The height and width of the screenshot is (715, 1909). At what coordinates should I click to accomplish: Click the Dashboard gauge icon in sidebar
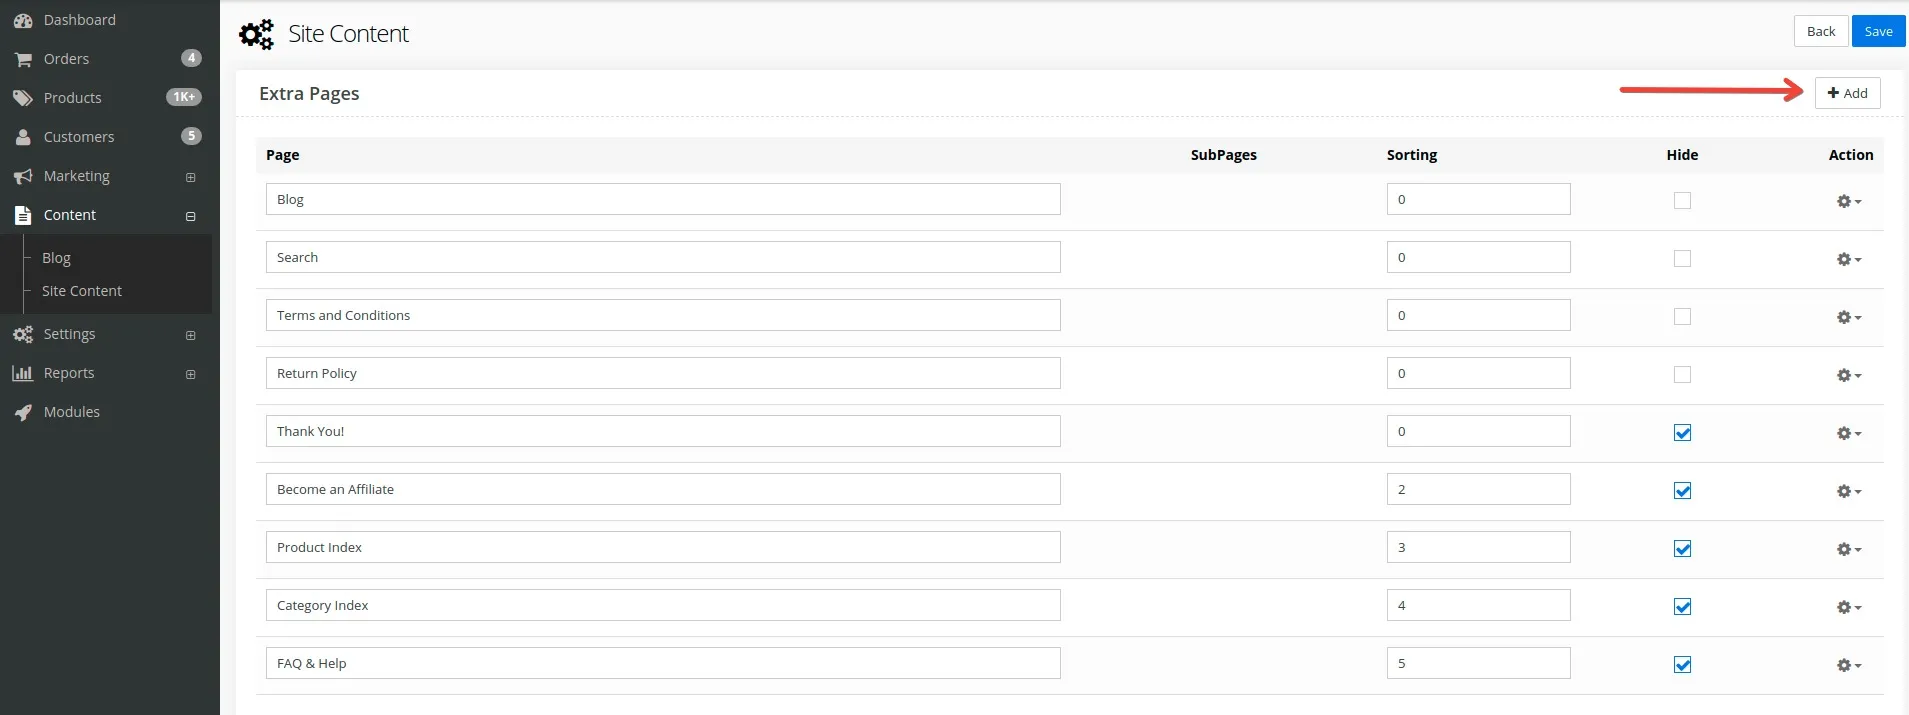[23, 20]
